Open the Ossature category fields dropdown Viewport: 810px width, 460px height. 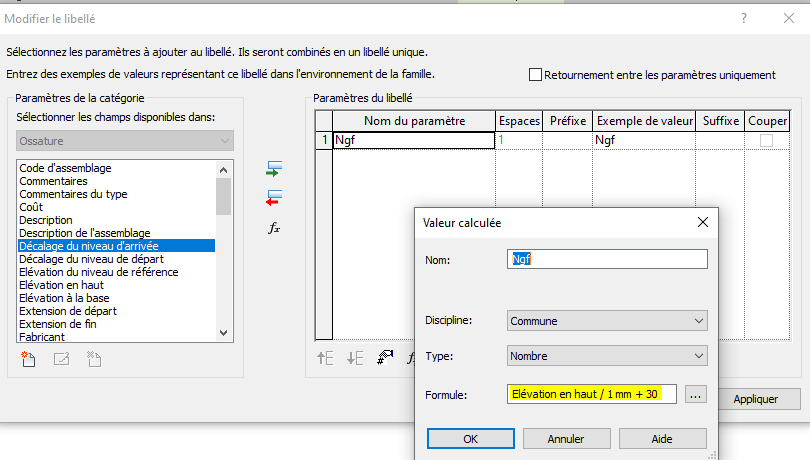[125, 141]
